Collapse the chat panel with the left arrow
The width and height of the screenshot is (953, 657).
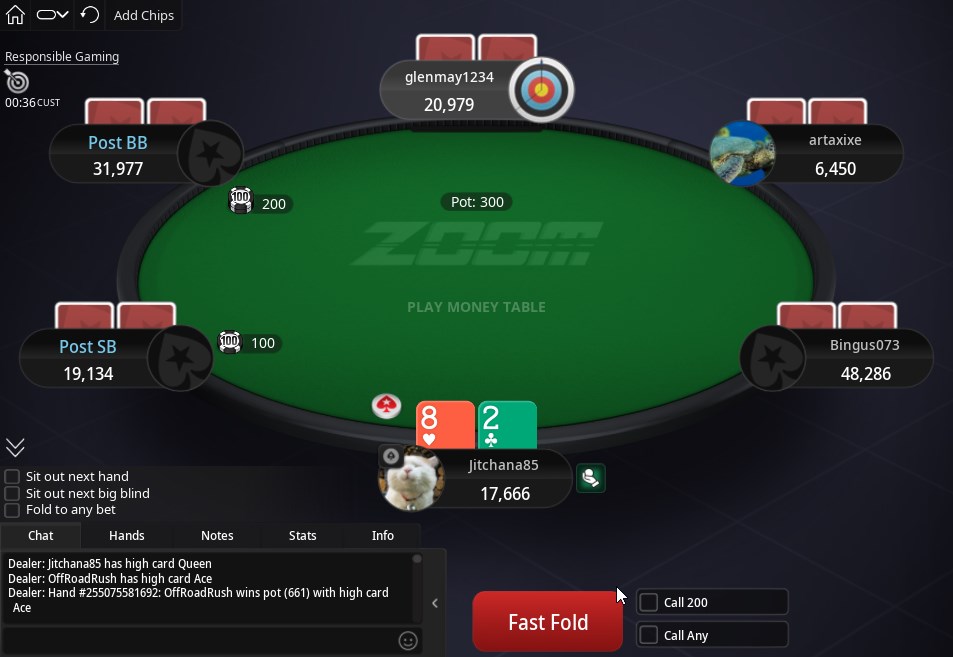pos(435,603)
